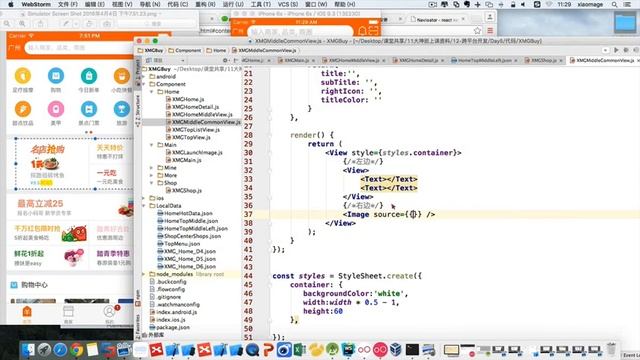Collapse the LocalData folder in project tree
Image resolution: width=640 pixels, height=360 pixels.
coord(144,206)
